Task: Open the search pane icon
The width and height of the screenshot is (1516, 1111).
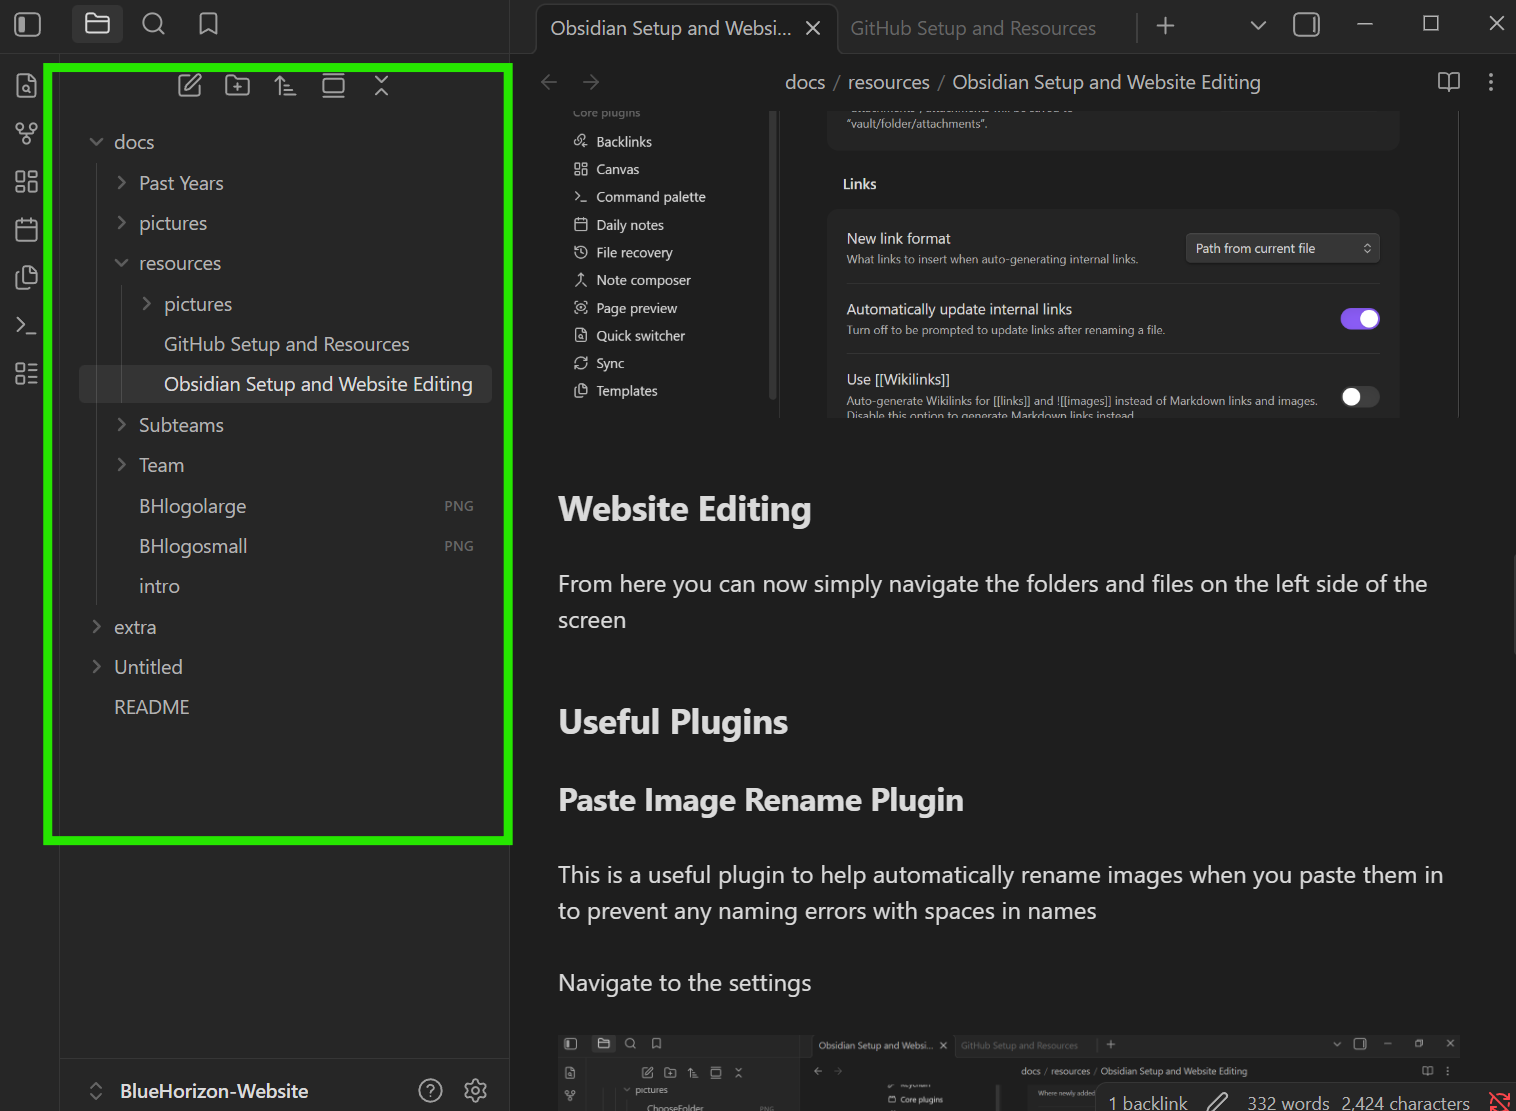Action: click(x=153, y=24)
